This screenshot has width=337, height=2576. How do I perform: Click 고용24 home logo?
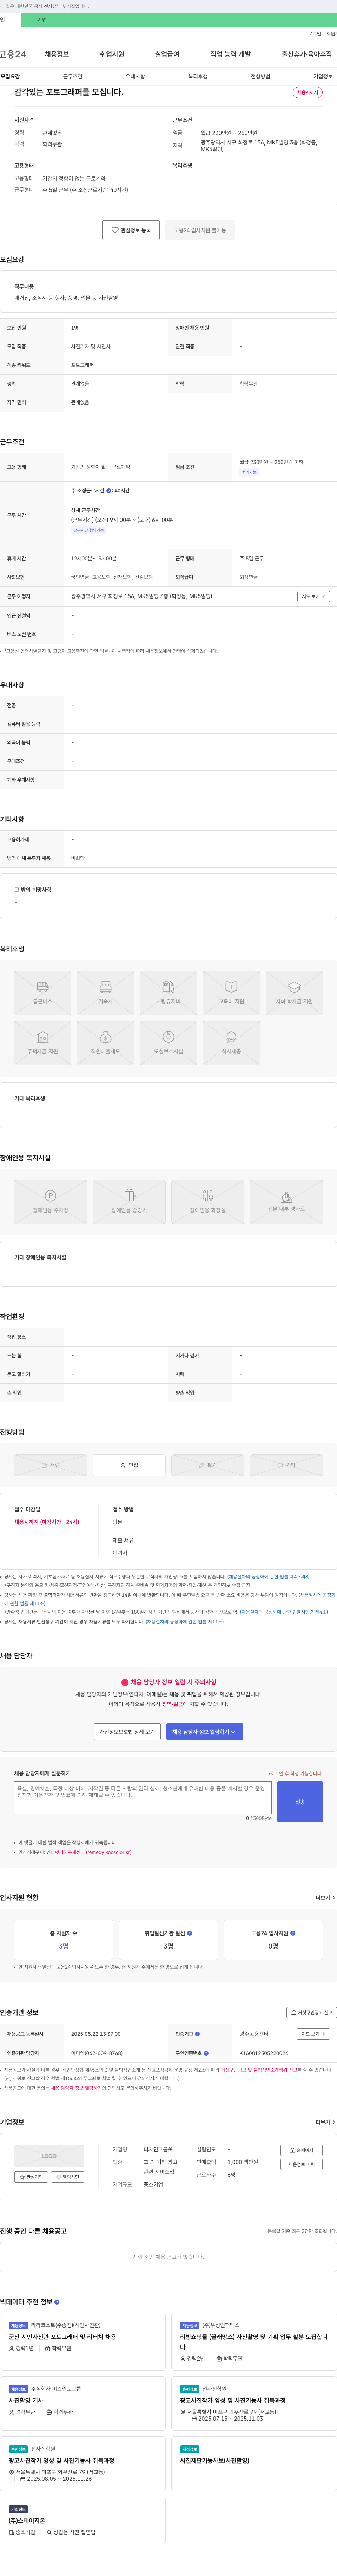13,54
